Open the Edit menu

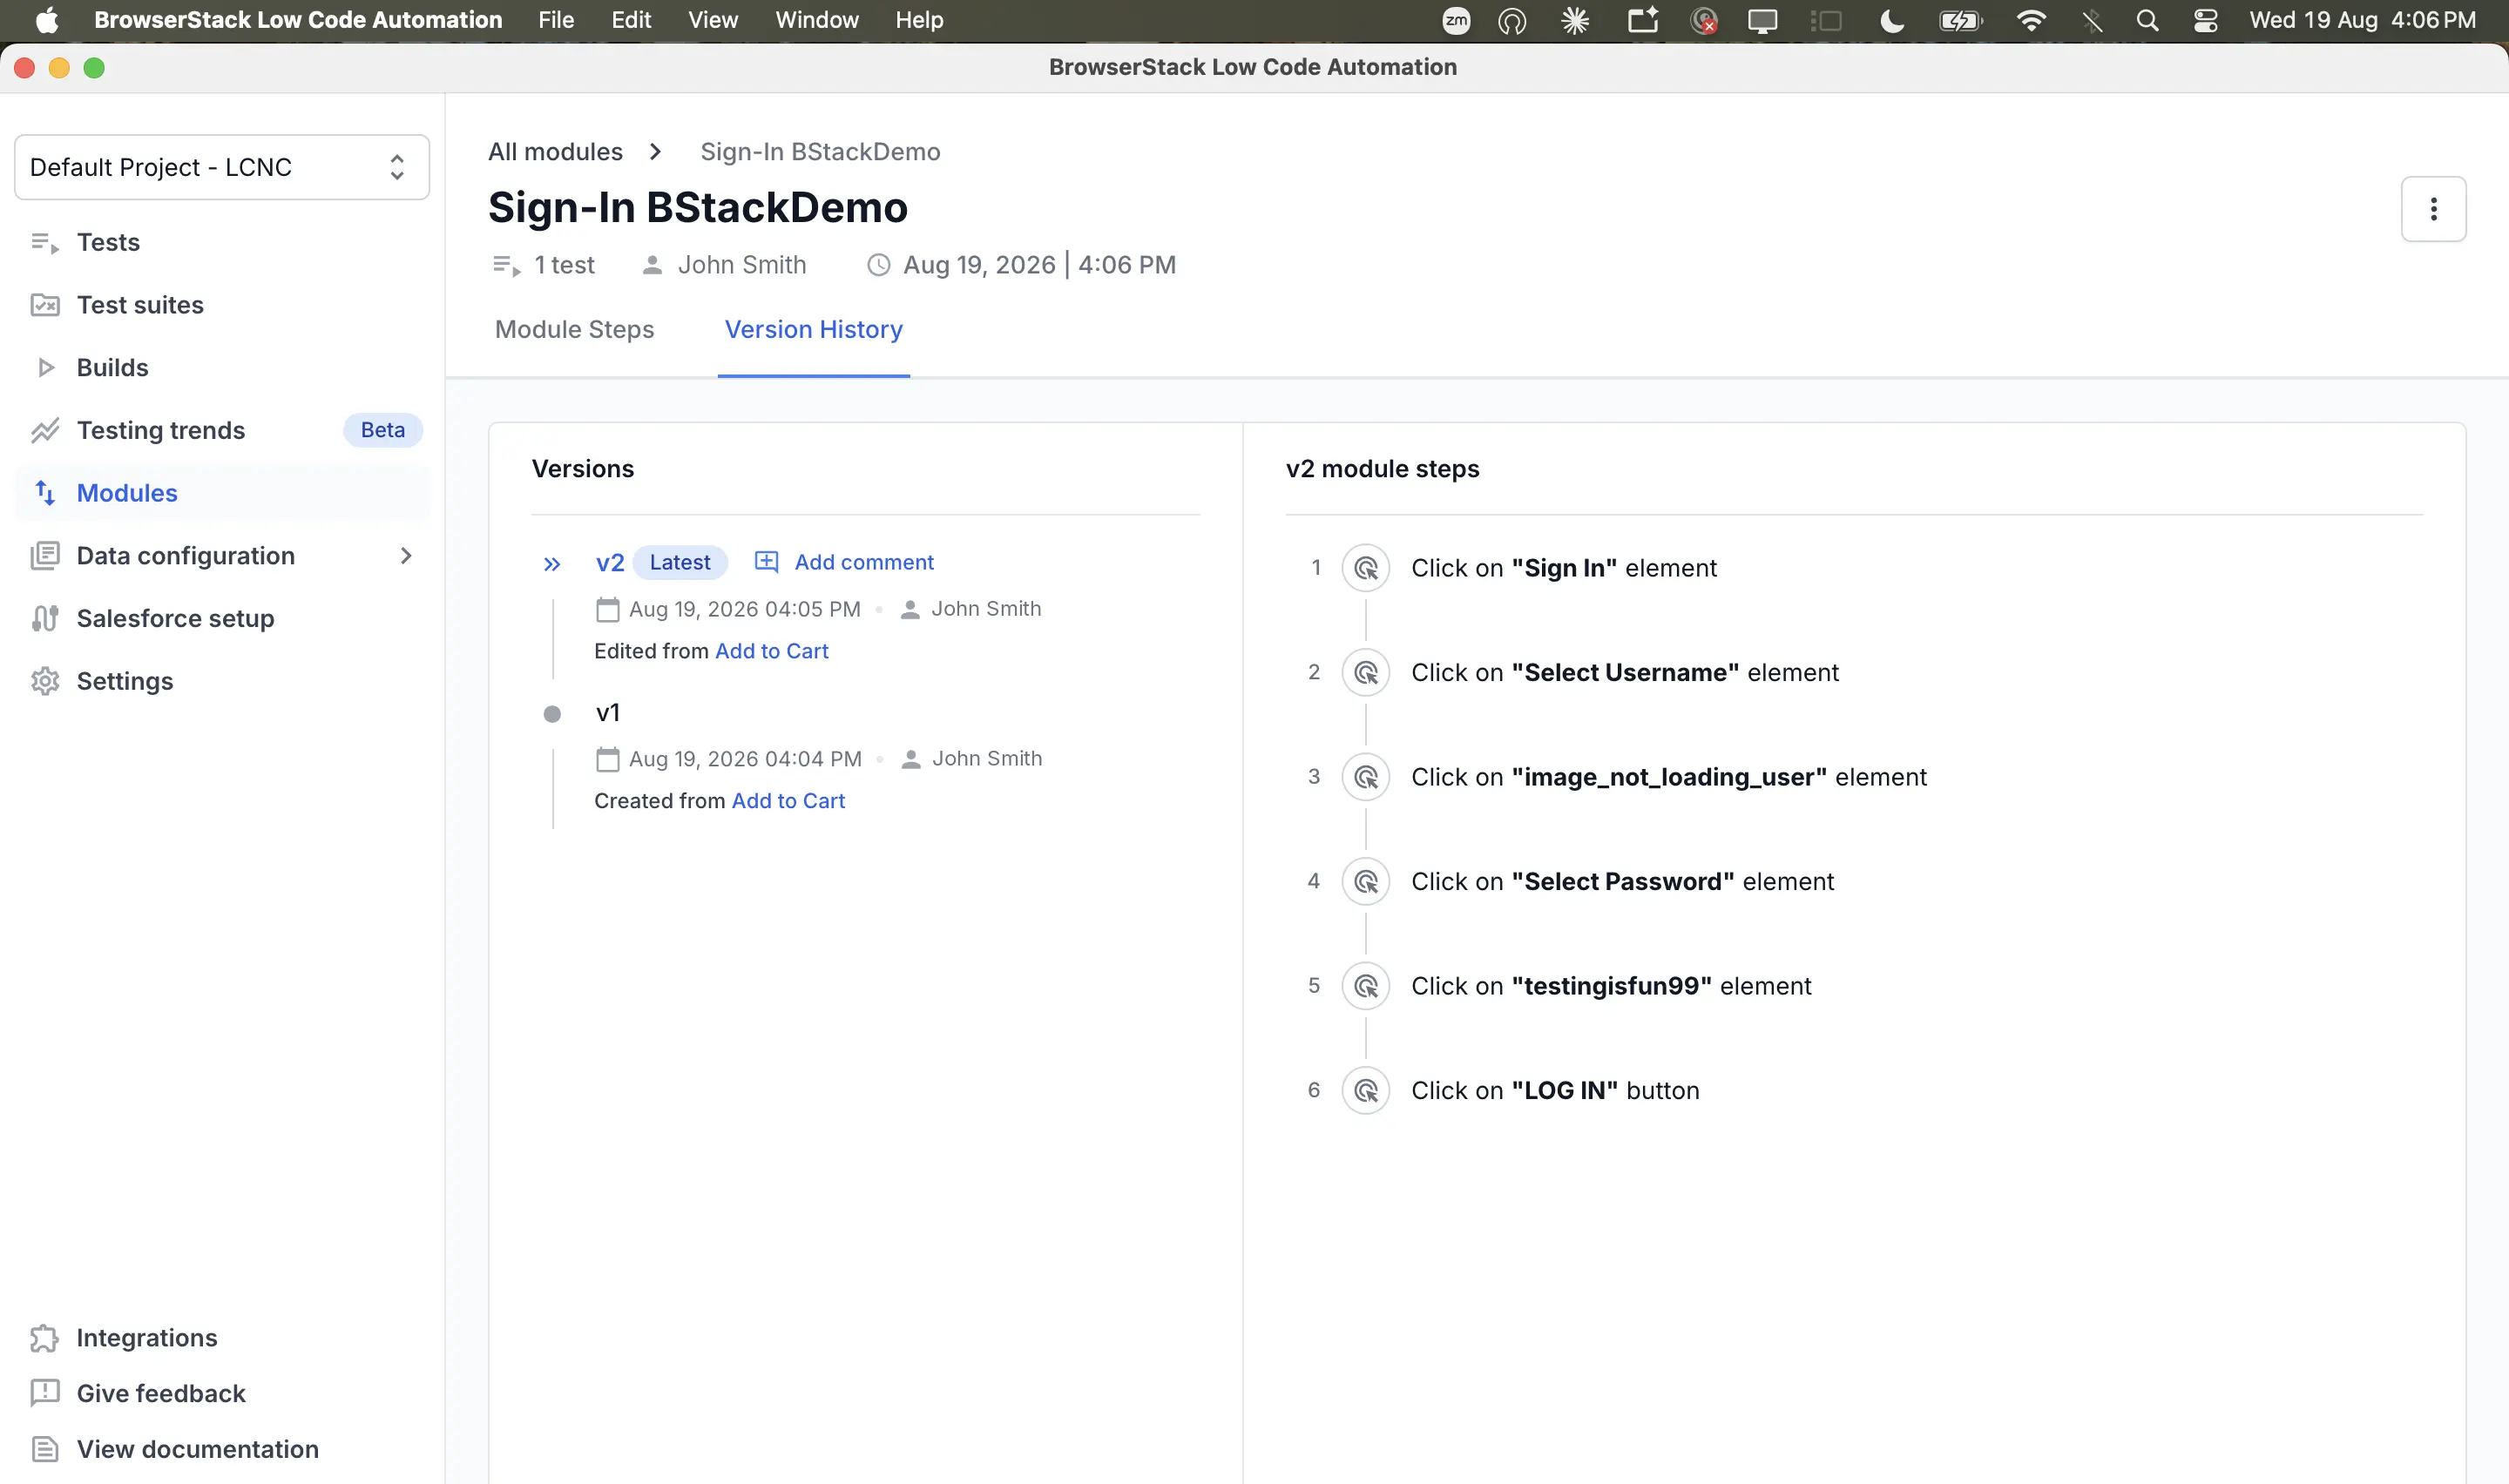click(x=631, y=20)
